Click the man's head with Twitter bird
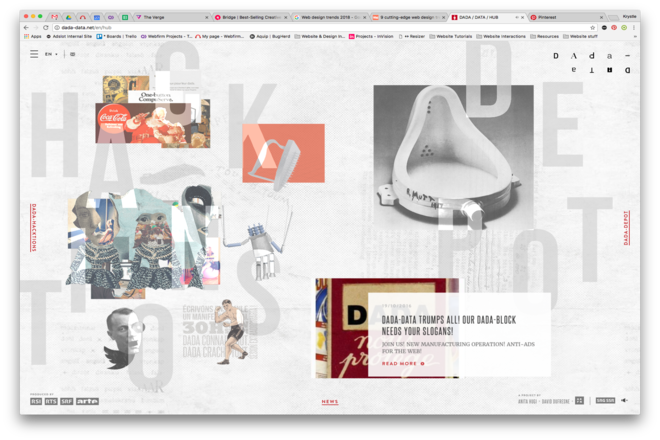The height and width of the screenshot is (440, 660). point(124,338)
